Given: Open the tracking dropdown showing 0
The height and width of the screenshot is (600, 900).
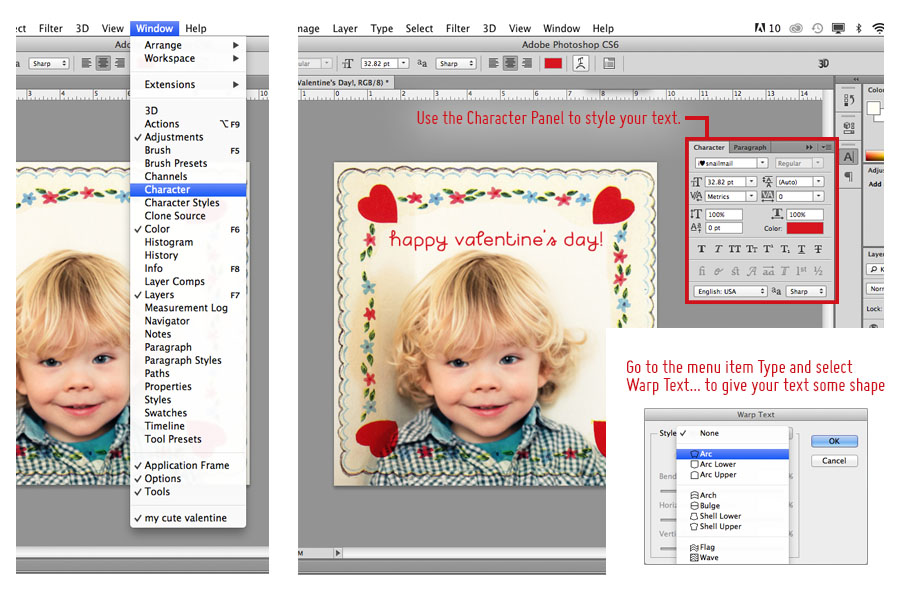Looking at the screenshot, I should tap(819, 196).
